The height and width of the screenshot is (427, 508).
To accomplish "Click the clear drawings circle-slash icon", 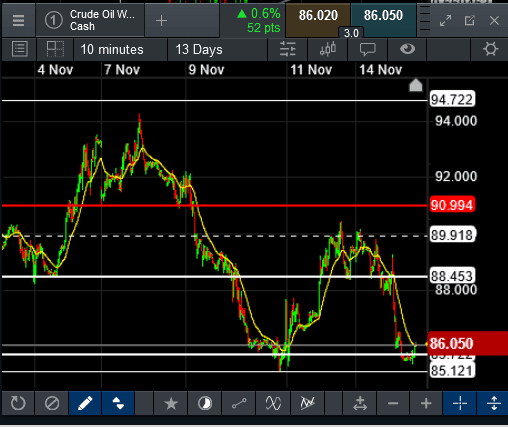I will click(x=52, y=403).
